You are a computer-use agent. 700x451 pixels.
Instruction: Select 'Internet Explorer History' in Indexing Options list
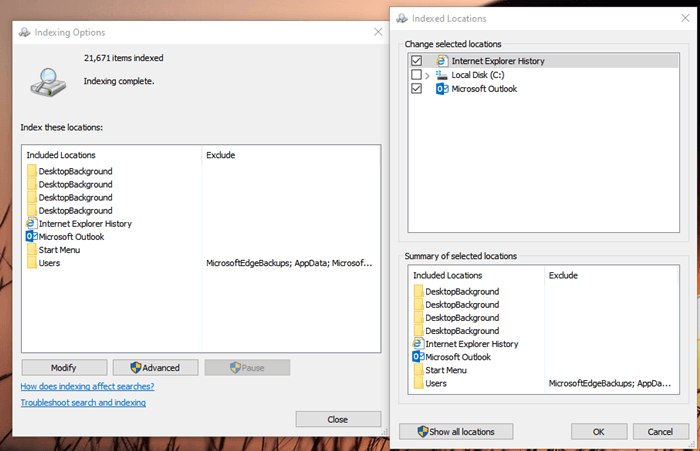[x=85, y=223]
